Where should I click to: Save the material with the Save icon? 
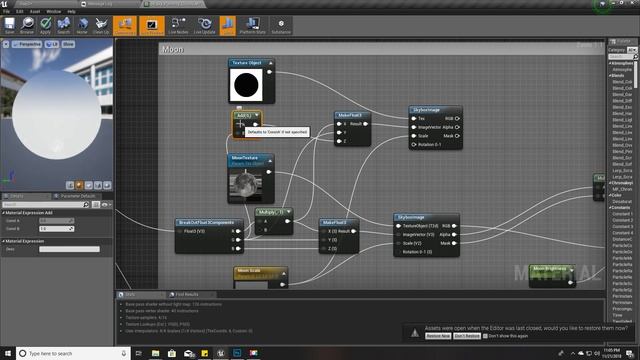9,25
